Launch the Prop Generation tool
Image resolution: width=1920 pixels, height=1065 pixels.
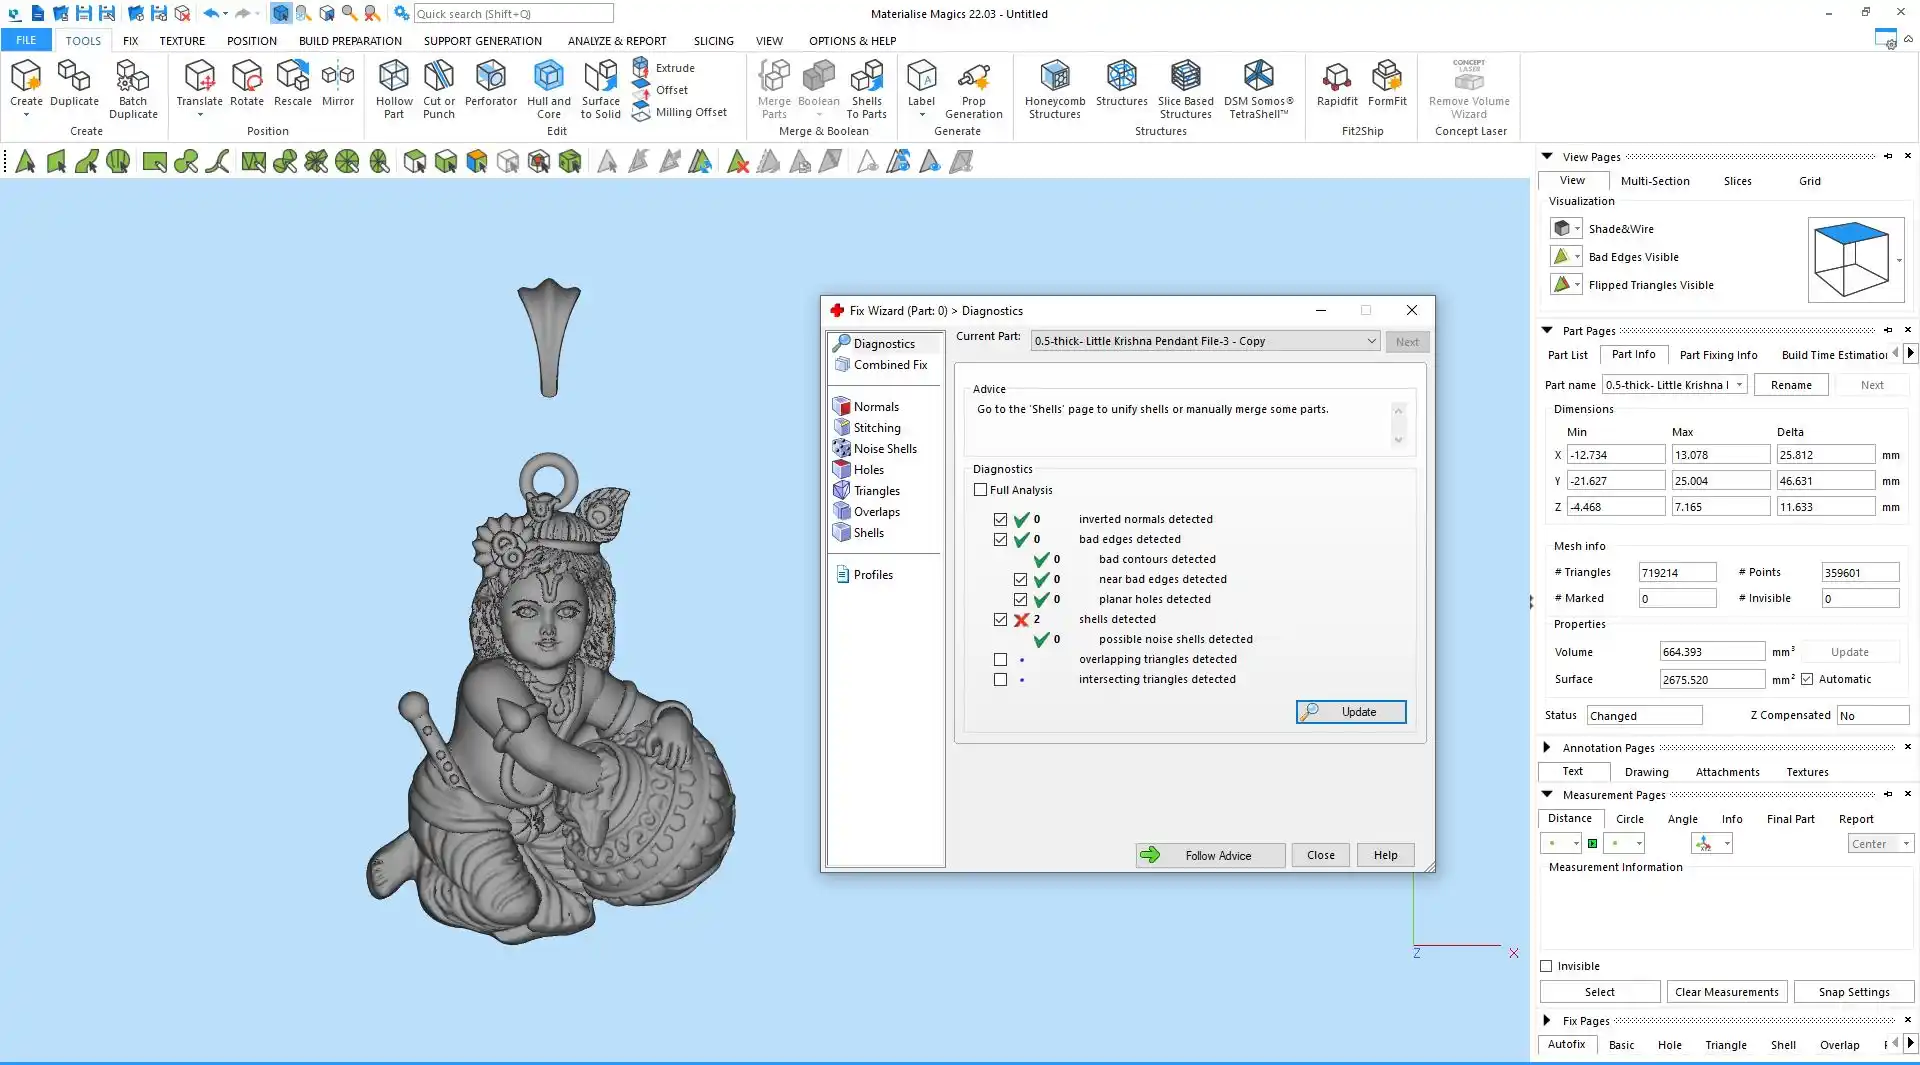click(x=973, y=88)
